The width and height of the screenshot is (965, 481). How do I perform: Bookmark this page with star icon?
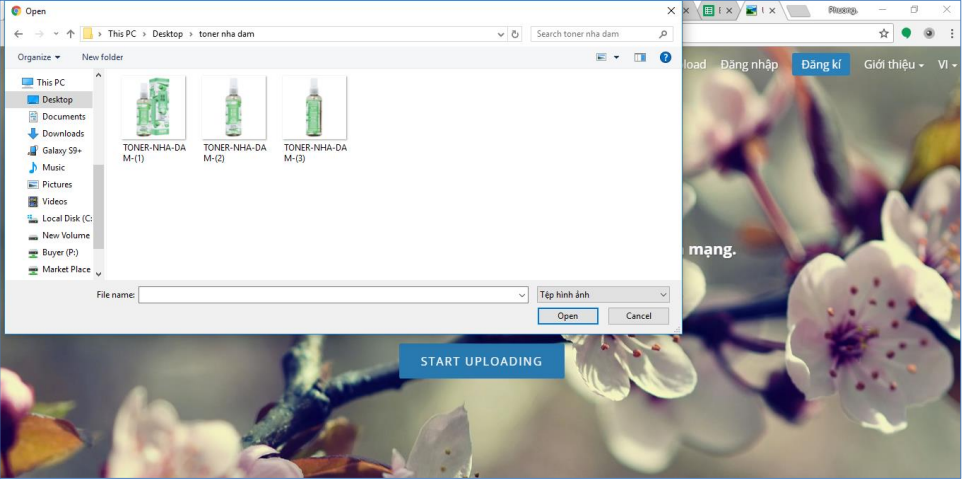(884, 33)
